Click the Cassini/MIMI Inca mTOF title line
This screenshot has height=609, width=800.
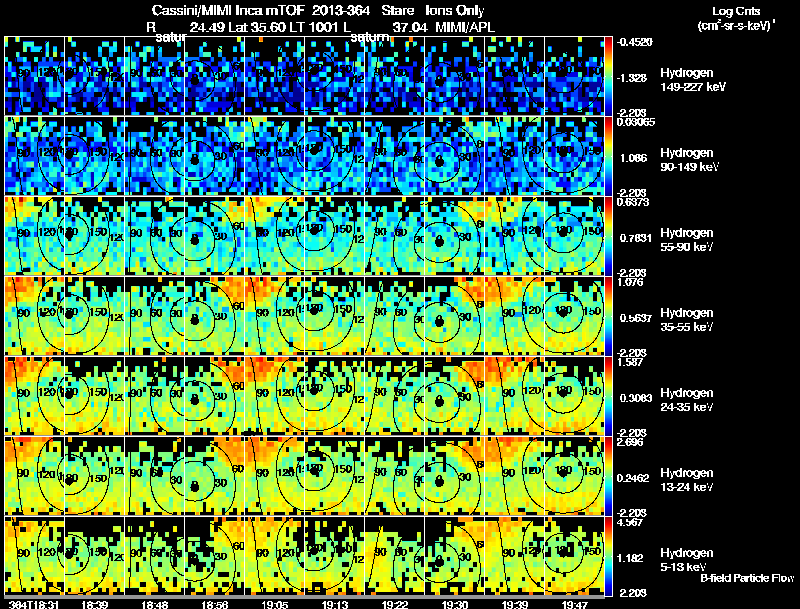[318, 11]
